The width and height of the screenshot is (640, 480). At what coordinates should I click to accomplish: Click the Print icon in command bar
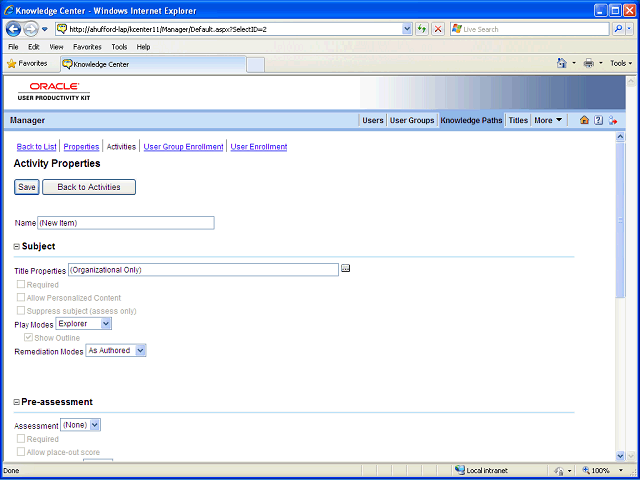tap(589, 63)
